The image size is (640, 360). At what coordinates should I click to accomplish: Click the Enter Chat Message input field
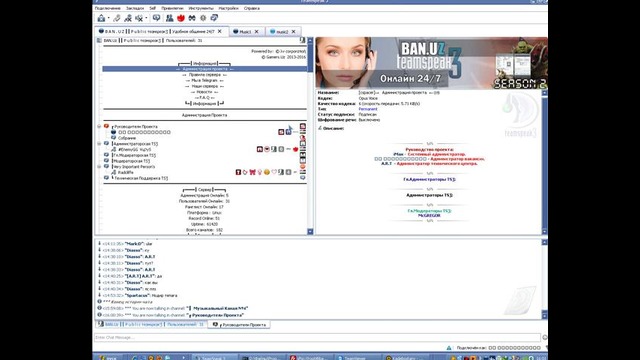(x=317, y=338)
